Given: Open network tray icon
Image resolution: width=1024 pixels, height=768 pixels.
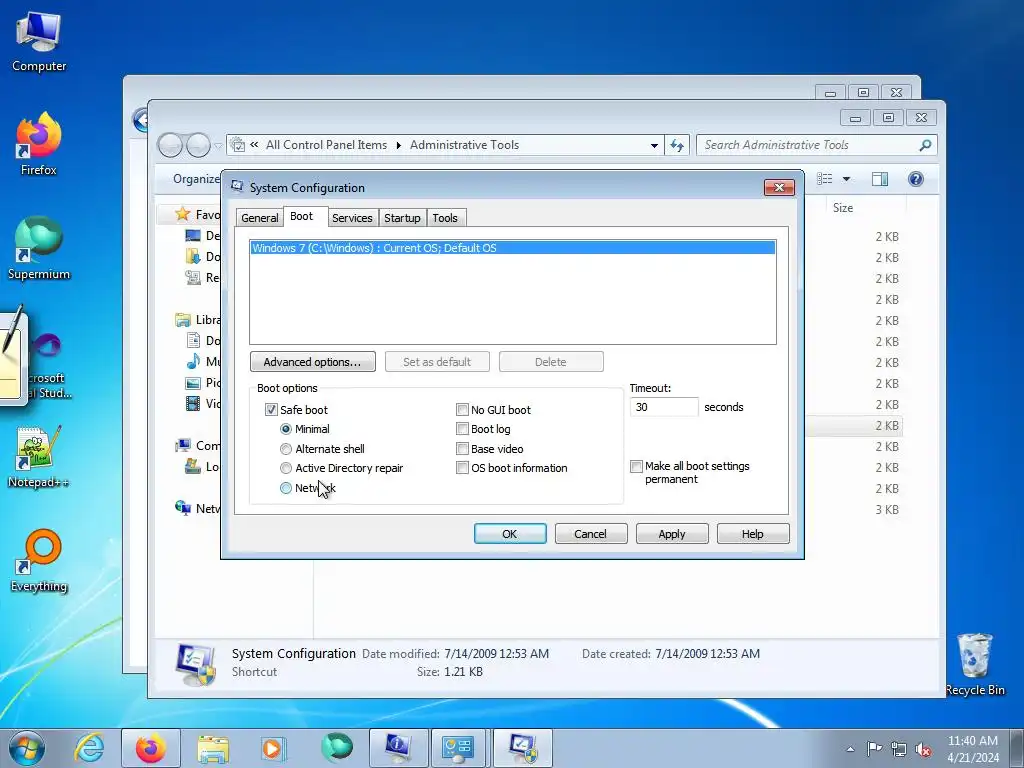Looking at the screenshot, I should pyautogui.click(x=899, y=749).
